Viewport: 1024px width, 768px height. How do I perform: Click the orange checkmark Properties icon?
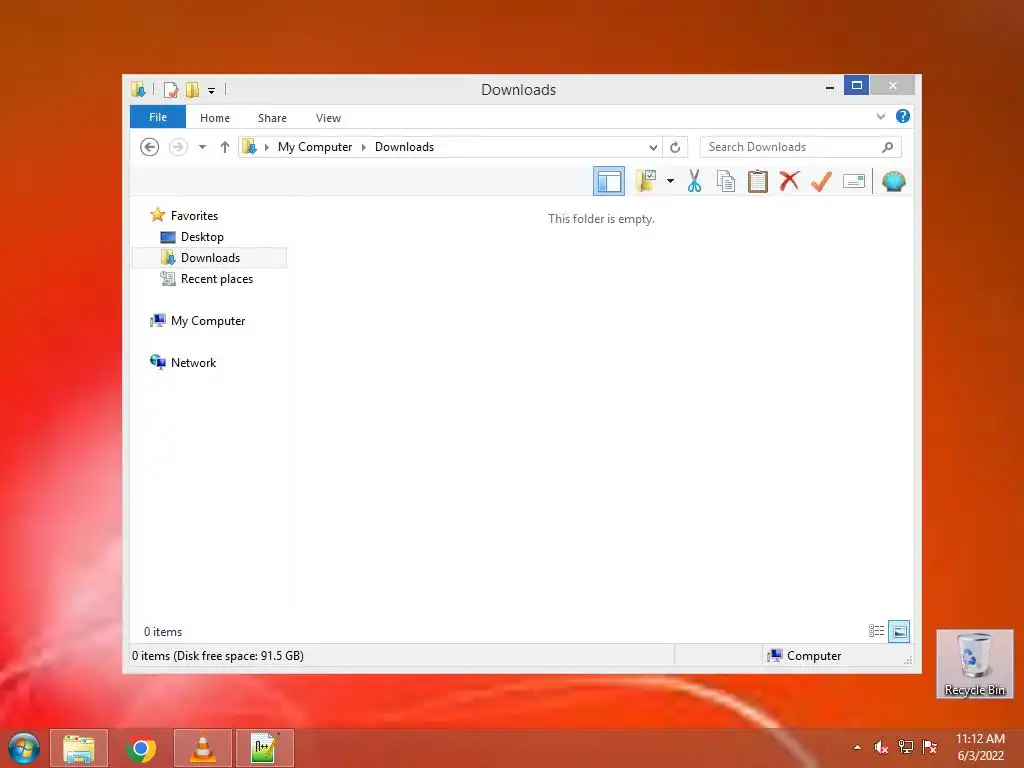coord(822,181)
